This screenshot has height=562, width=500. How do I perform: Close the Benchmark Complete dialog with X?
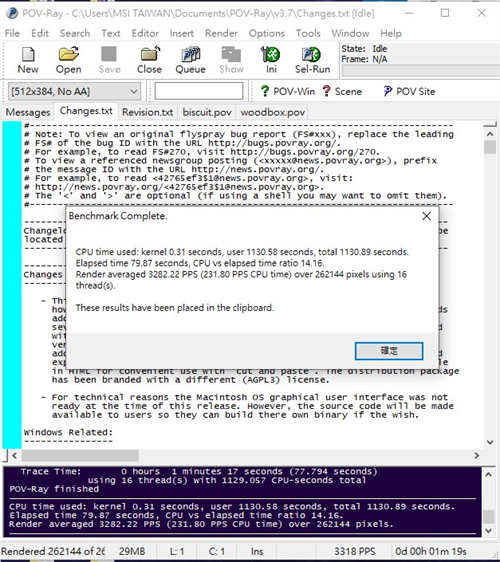coord(426,216)
